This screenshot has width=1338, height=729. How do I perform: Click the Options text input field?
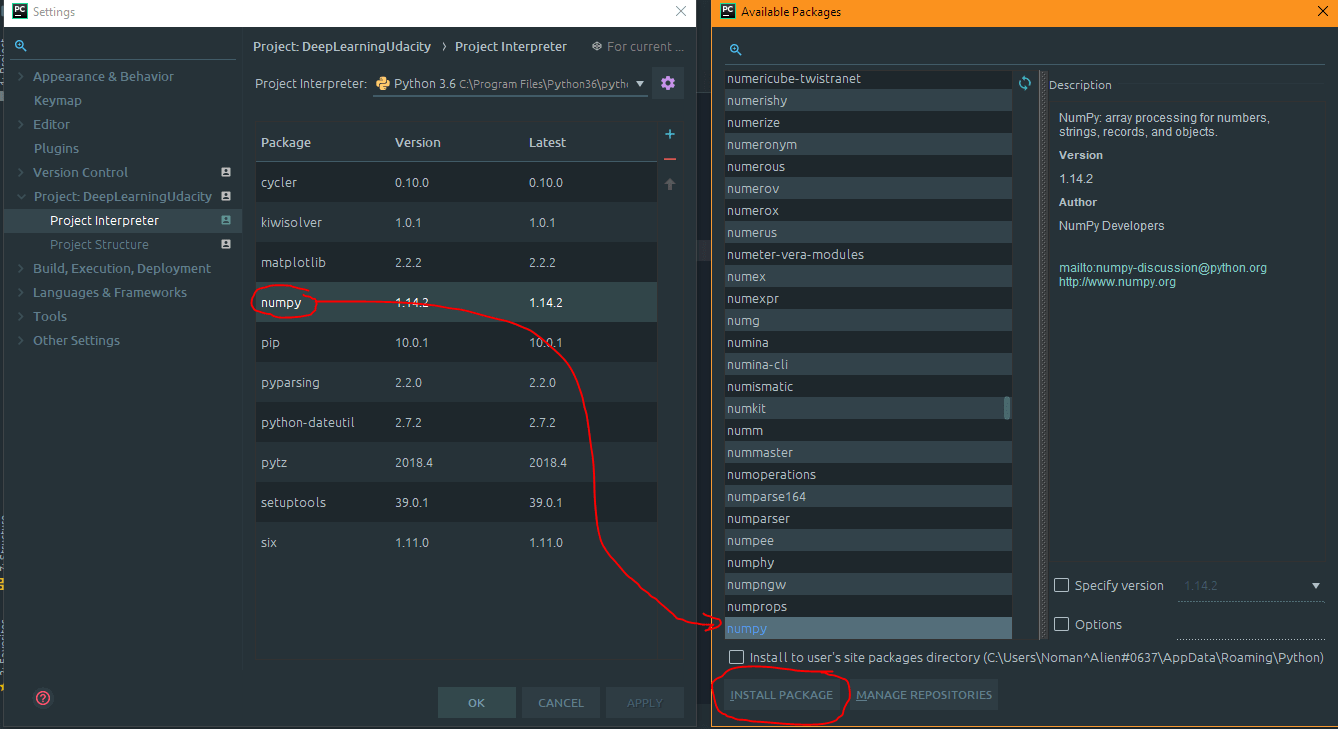(x=1250, y=625)
